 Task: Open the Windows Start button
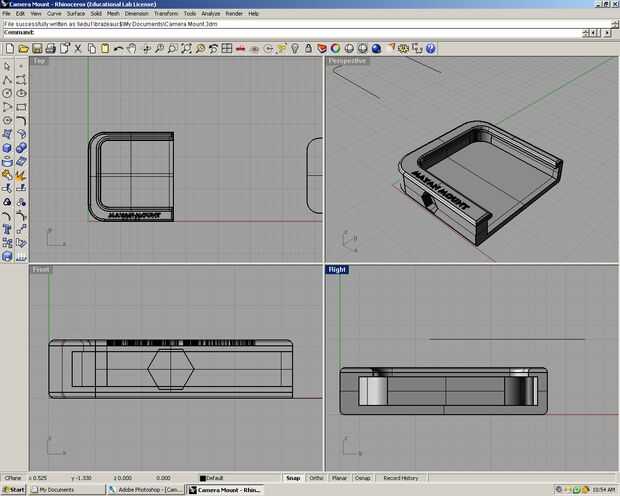click(13, 490)
